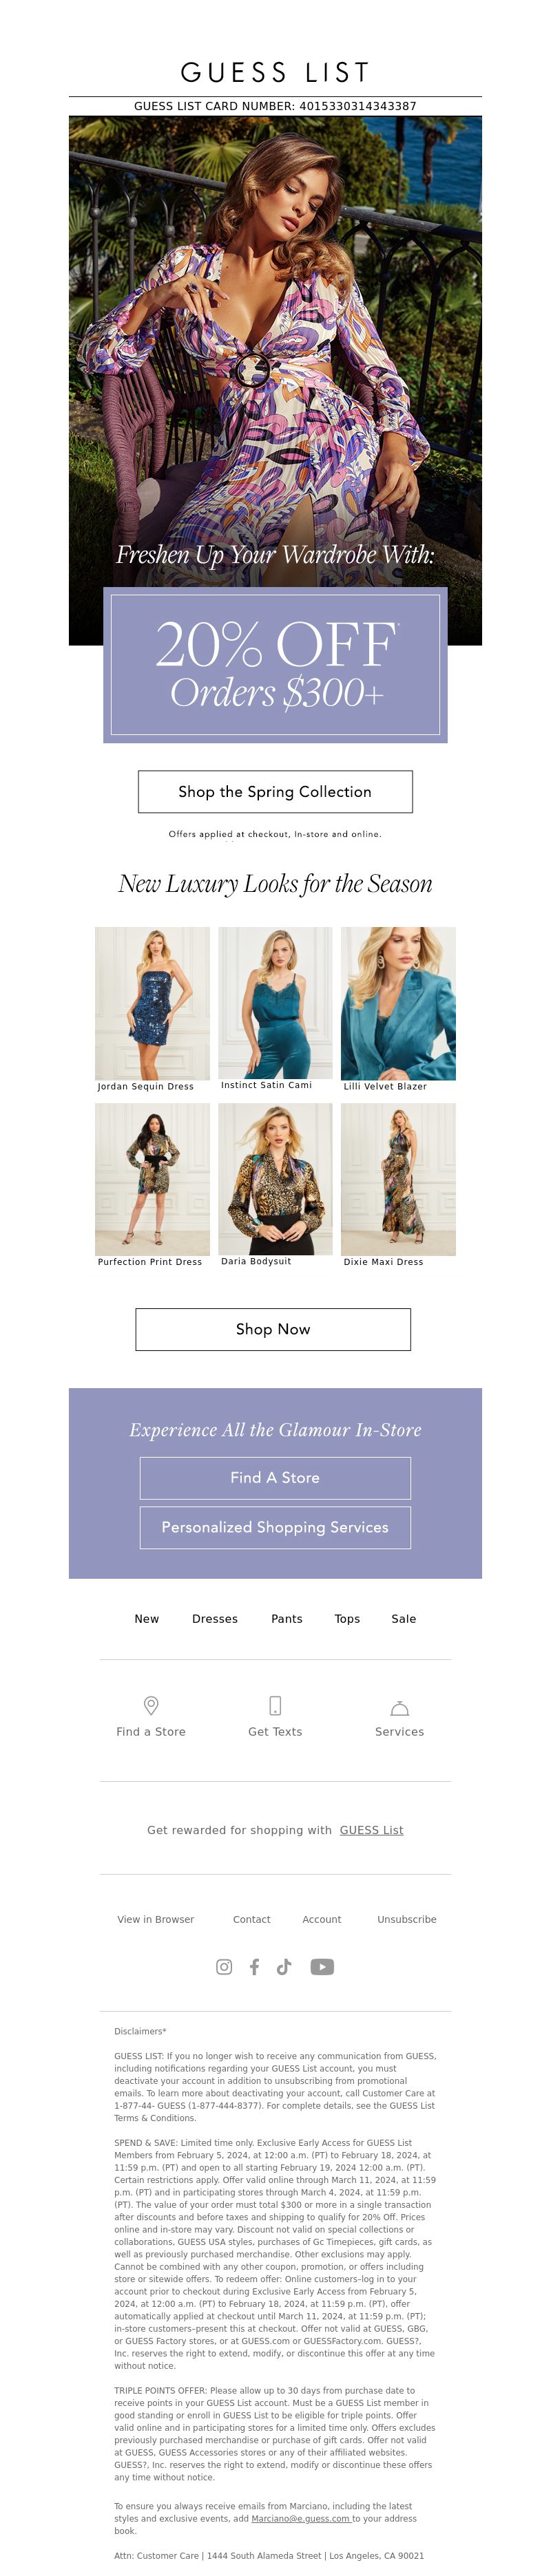
Task: Click the Unsubscribe link
Action: tap(407, 1918)
